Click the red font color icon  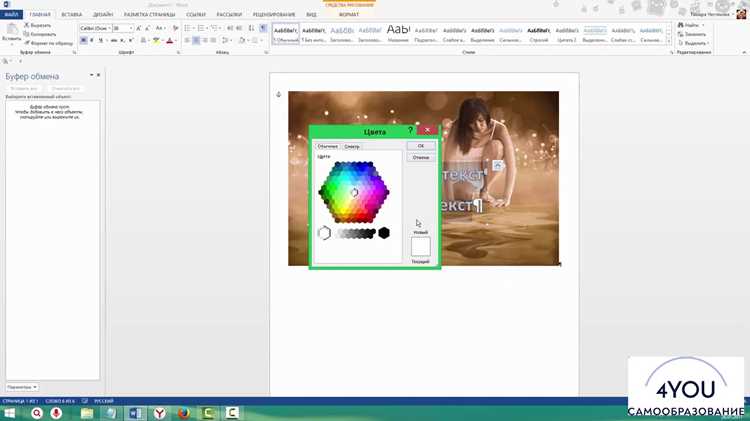[x=169, y=41]
